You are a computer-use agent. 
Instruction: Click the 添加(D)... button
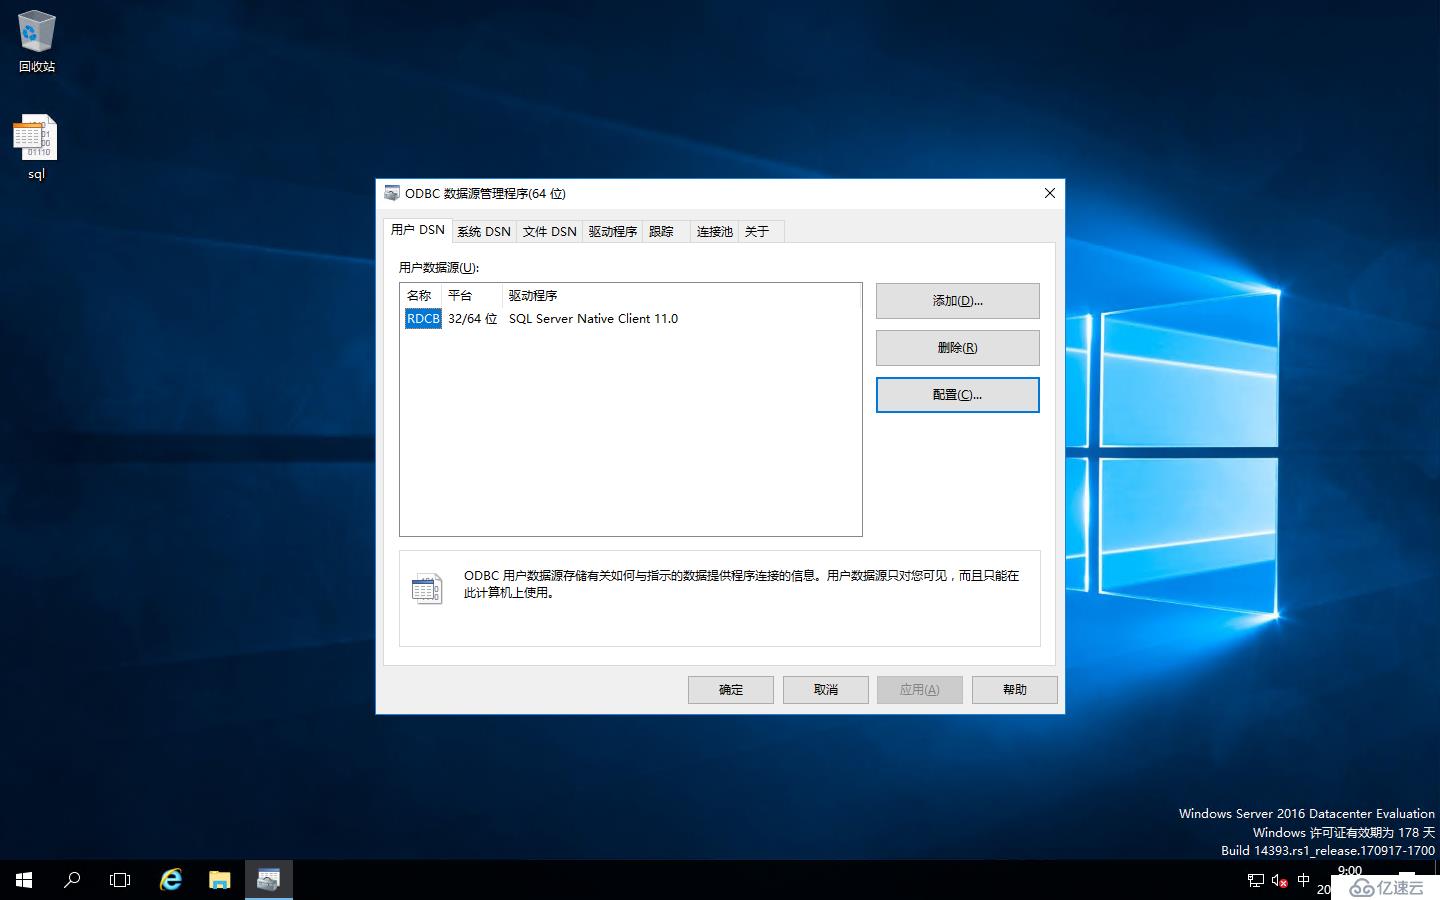point(958,301)
